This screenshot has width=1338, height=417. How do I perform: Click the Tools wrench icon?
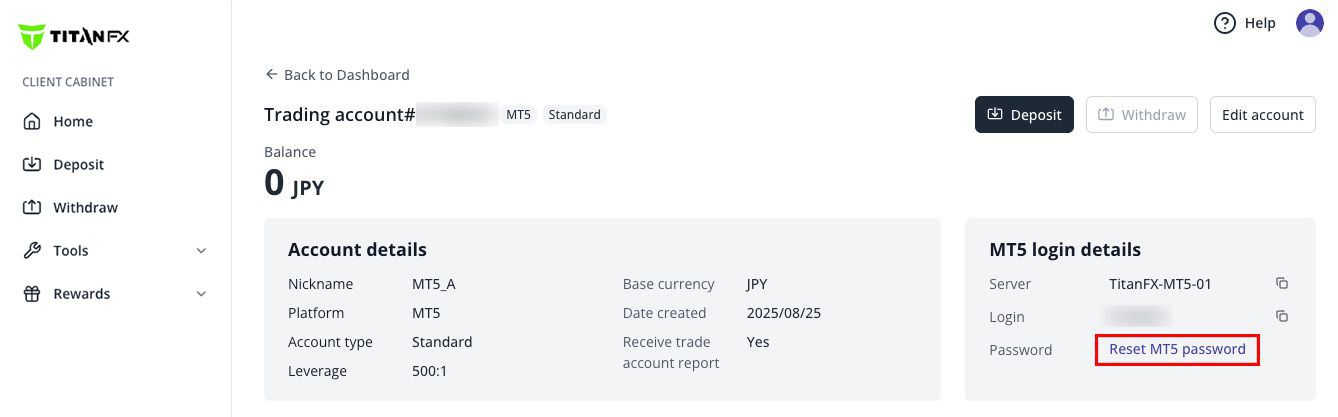(32, 251)
